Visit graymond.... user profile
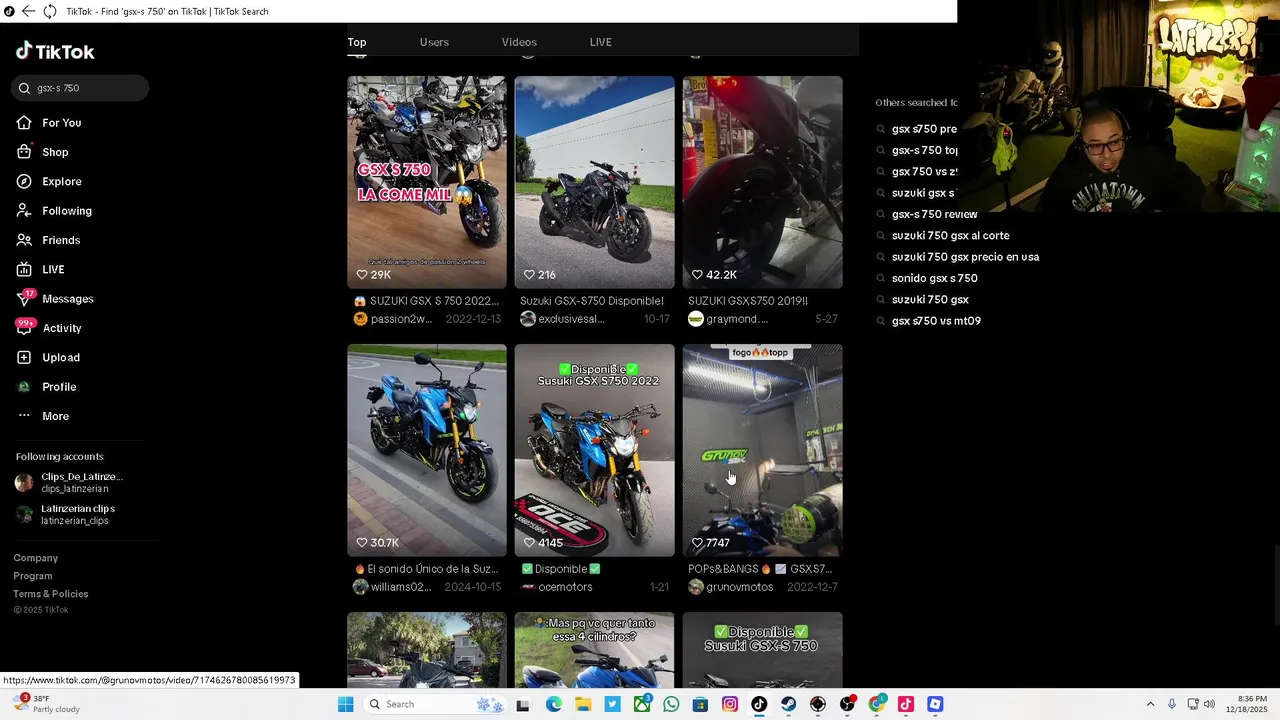 tap(729, 319)
